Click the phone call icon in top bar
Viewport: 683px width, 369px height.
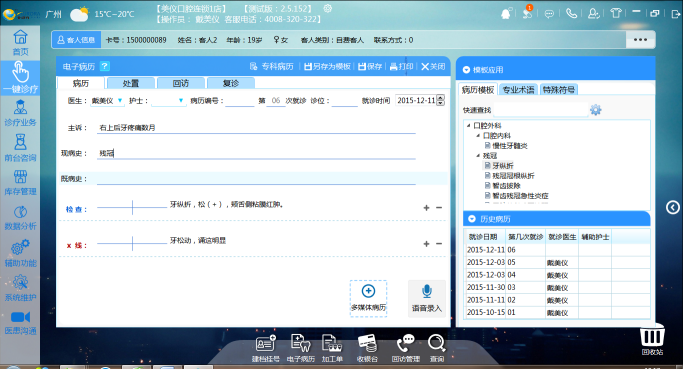pyautogui.click(x=571, y=14)
